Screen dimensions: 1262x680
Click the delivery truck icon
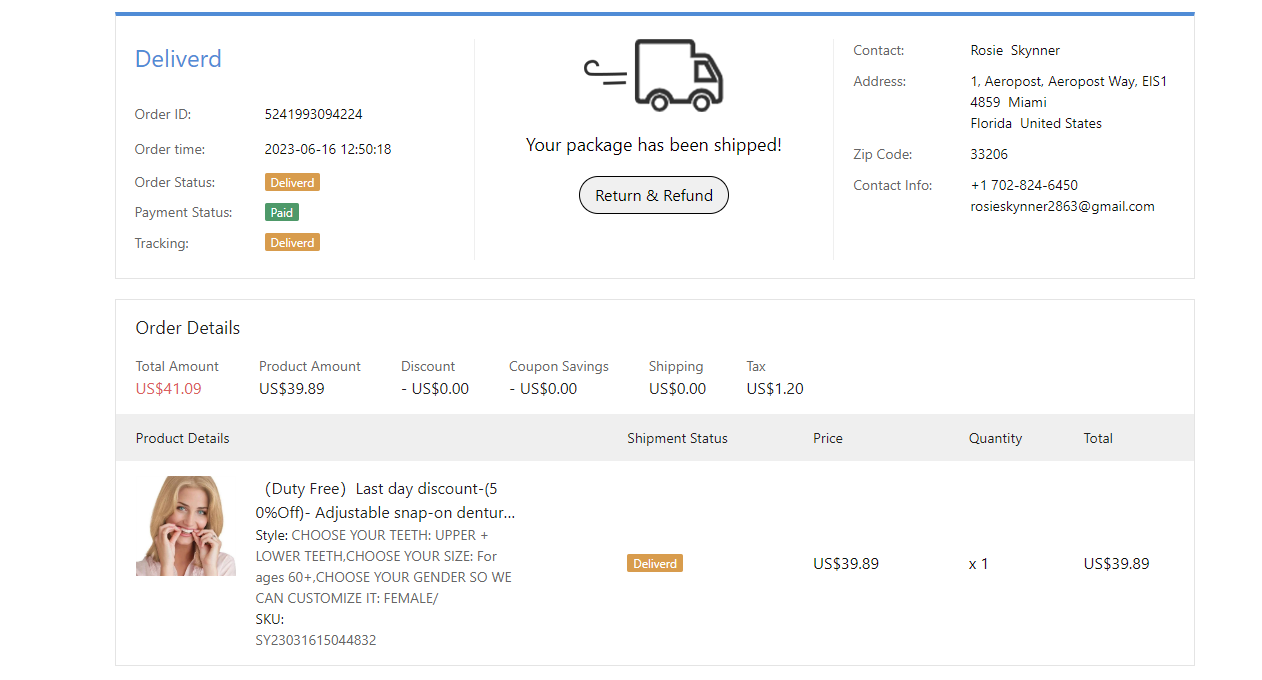(x=654, y=75)
